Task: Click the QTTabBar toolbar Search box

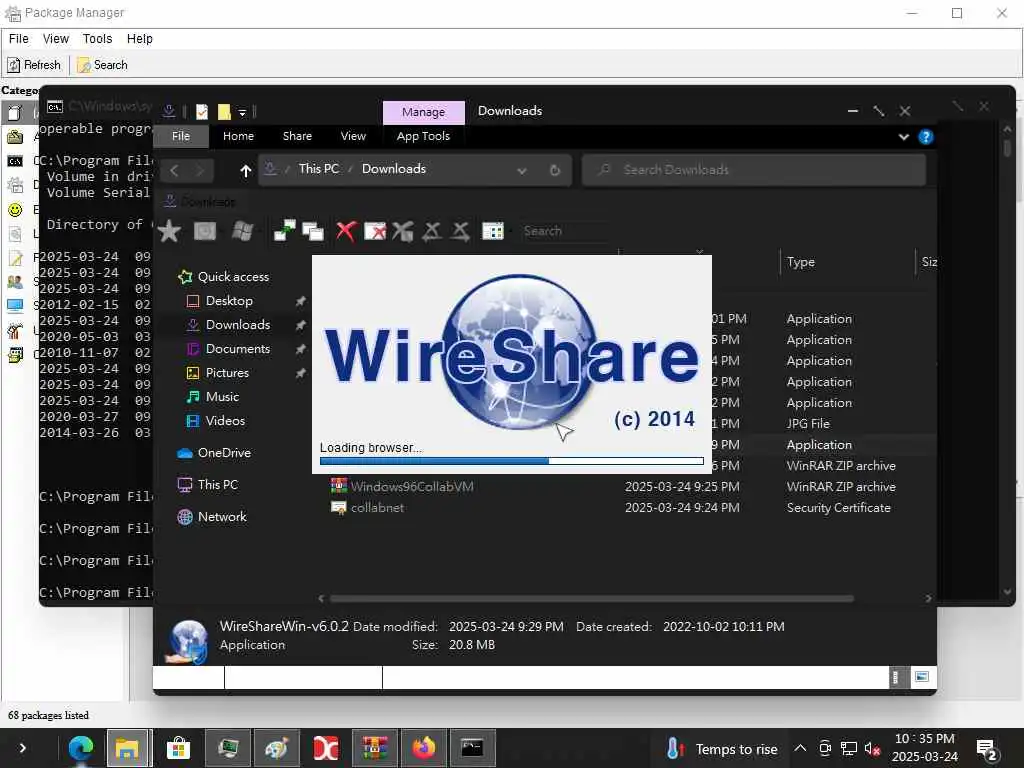Action: coord(566,231)
